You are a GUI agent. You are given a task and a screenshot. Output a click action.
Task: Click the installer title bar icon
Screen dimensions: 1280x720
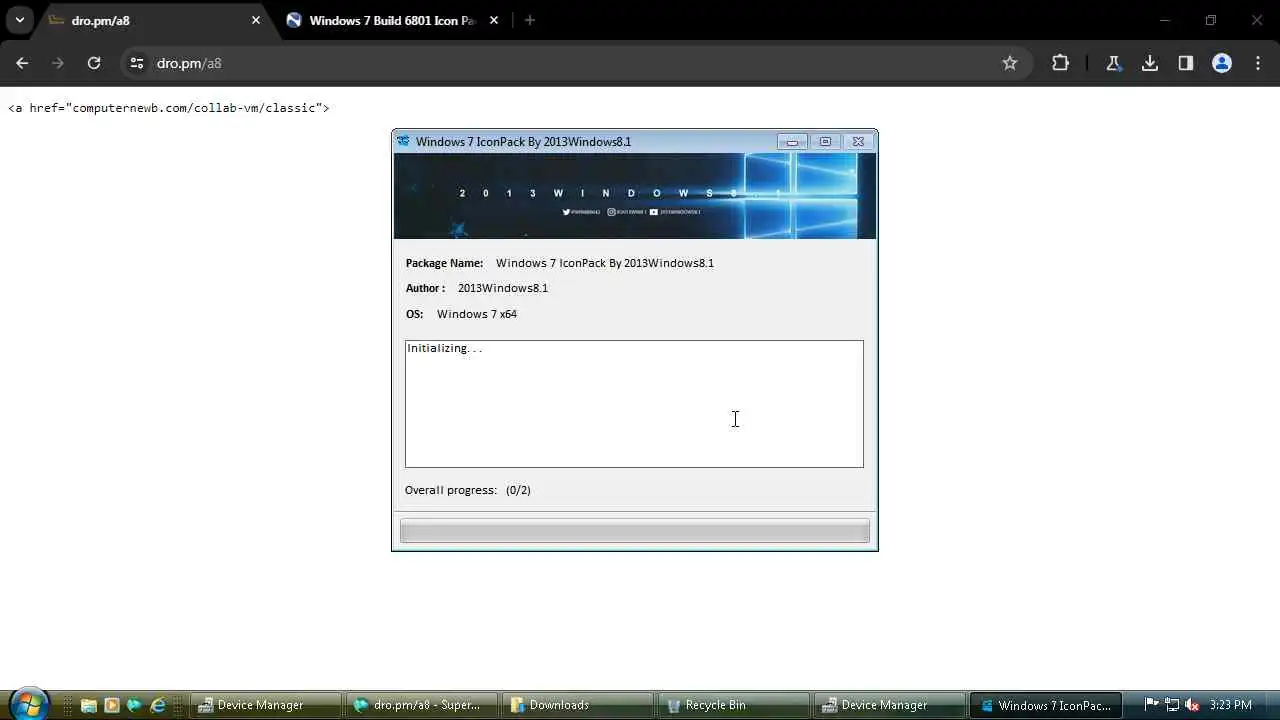(403, 142)
